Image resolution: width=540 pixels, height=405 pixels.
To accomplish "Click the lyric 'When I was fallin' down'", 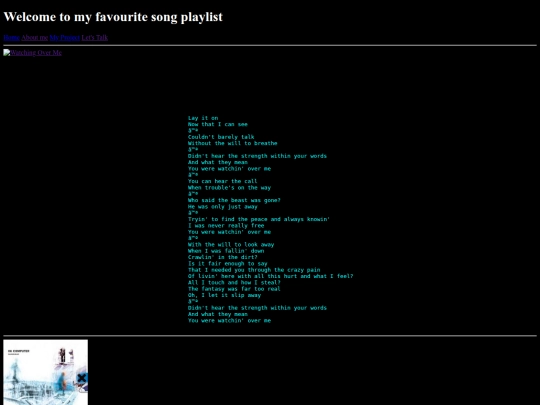I will click(226, 251).
